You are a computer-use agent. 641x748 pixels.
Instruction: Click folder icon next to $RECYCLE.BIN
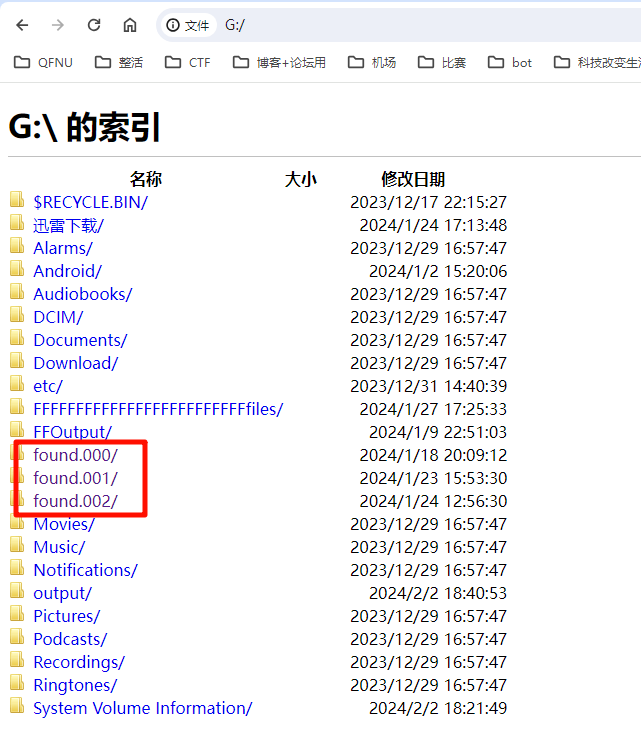click(17, 201)
